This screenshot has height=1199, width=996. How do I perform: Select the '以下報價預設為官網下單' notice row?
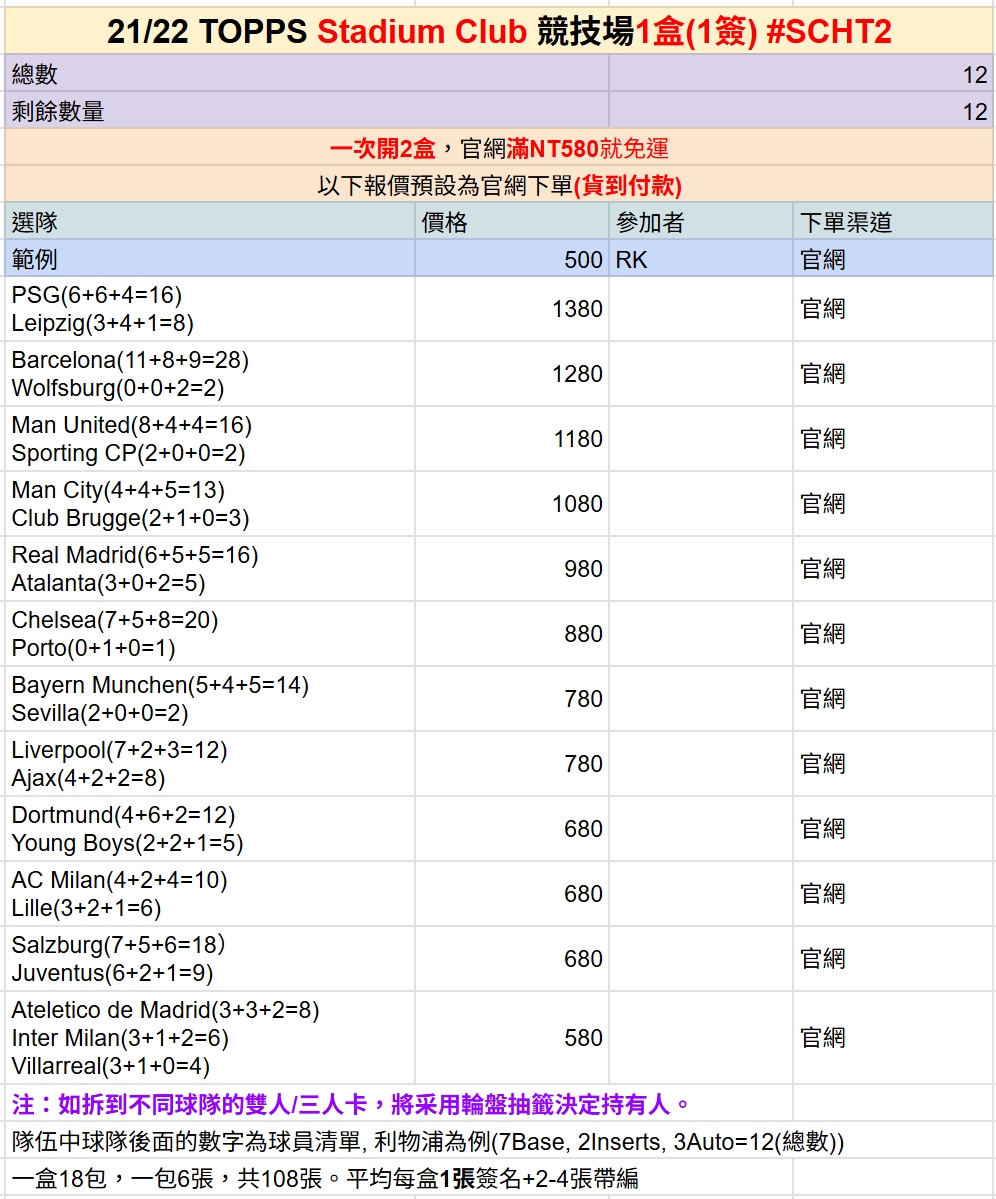[x=499, y=184]
